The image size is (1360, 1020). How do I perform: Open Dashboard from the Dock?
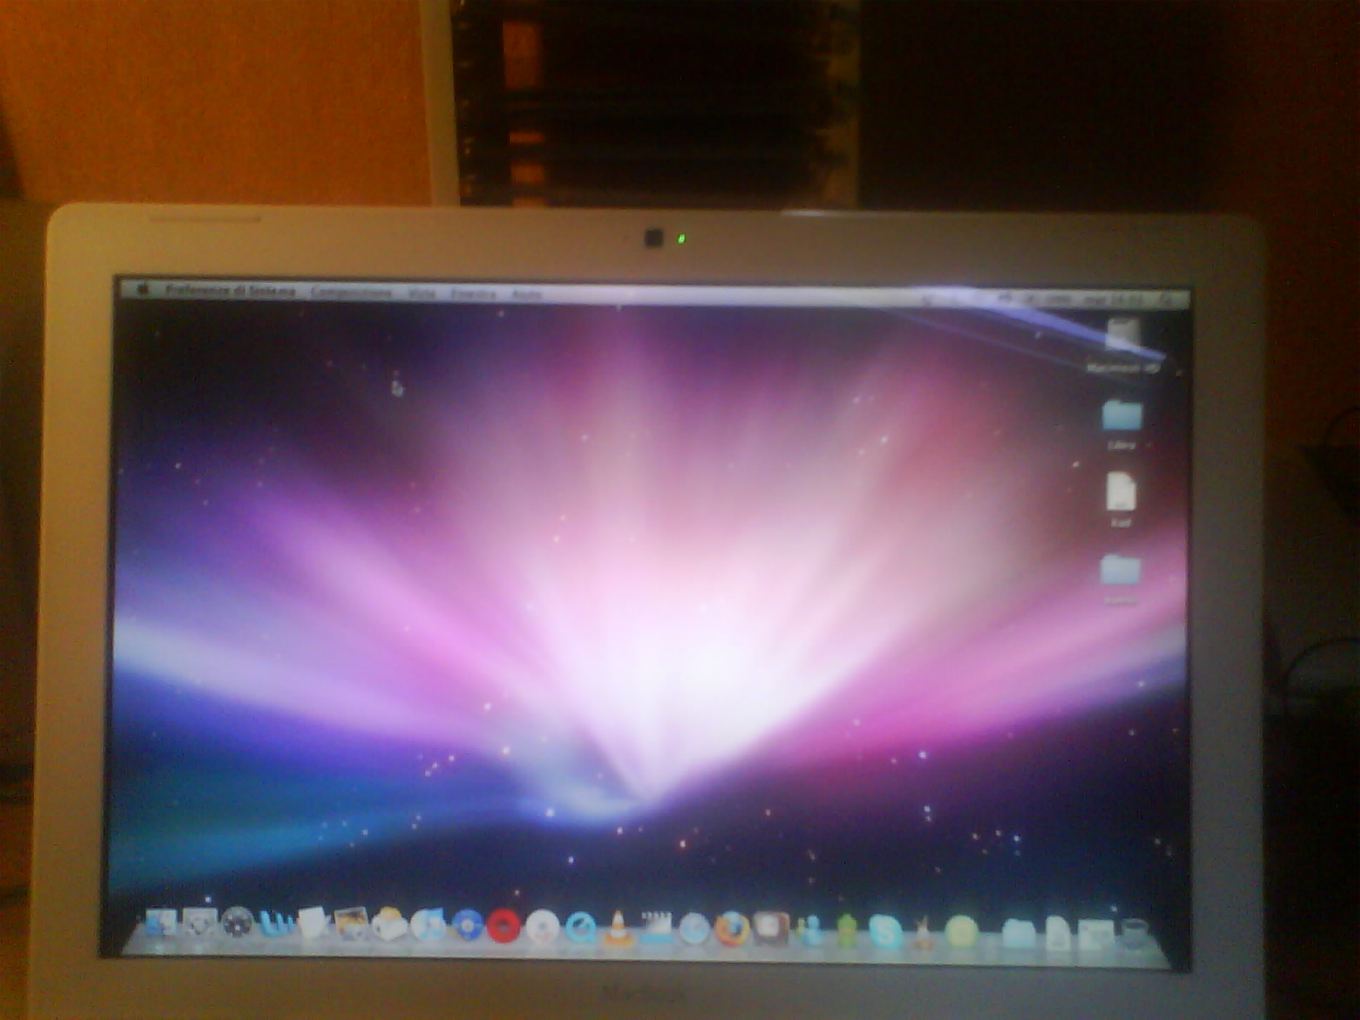pyautogui.click(x=237, y=922)
